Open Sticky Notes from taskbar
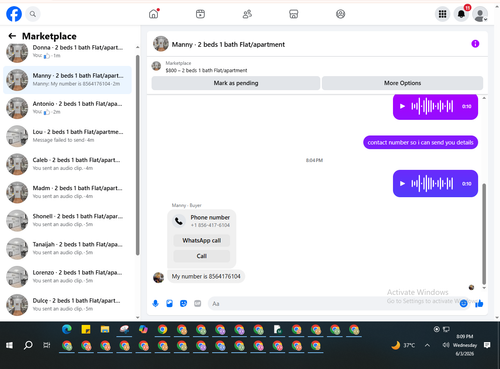500x369 pixels. click(x=86, y=329)
